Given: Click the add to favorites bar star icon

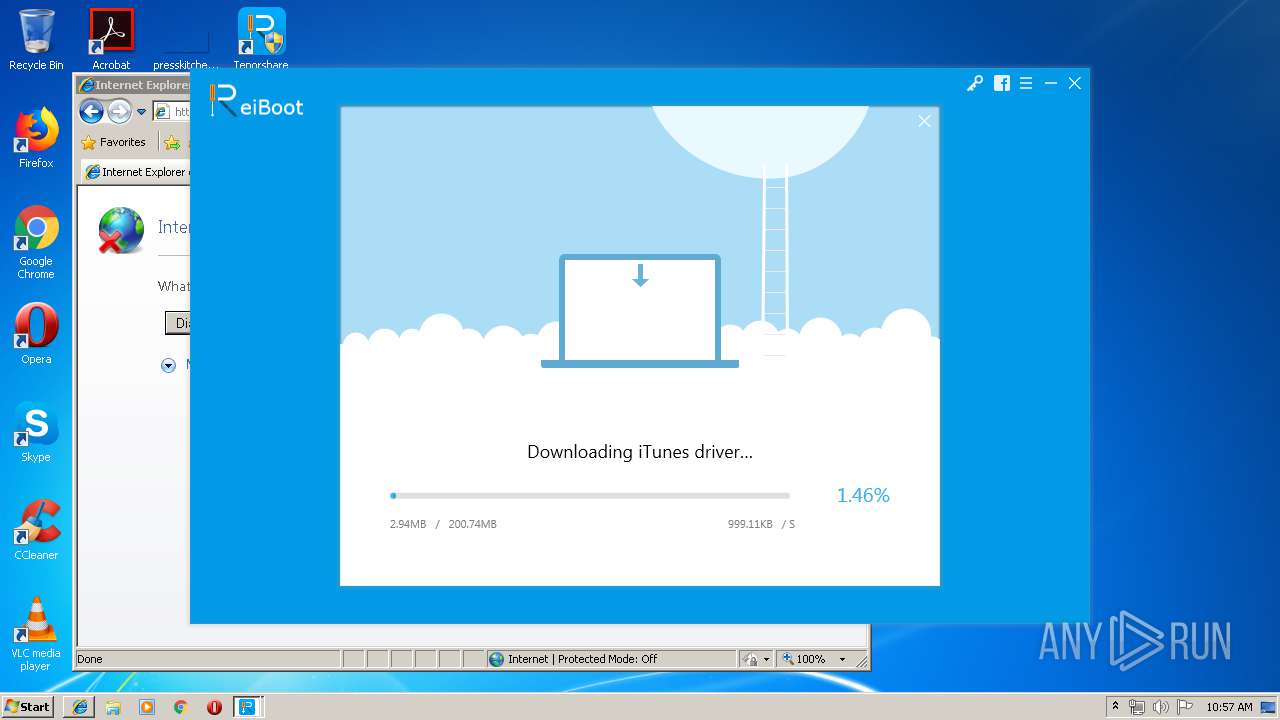Looking at the screenshot, I should pyautogui.click(x=172, y=143).
